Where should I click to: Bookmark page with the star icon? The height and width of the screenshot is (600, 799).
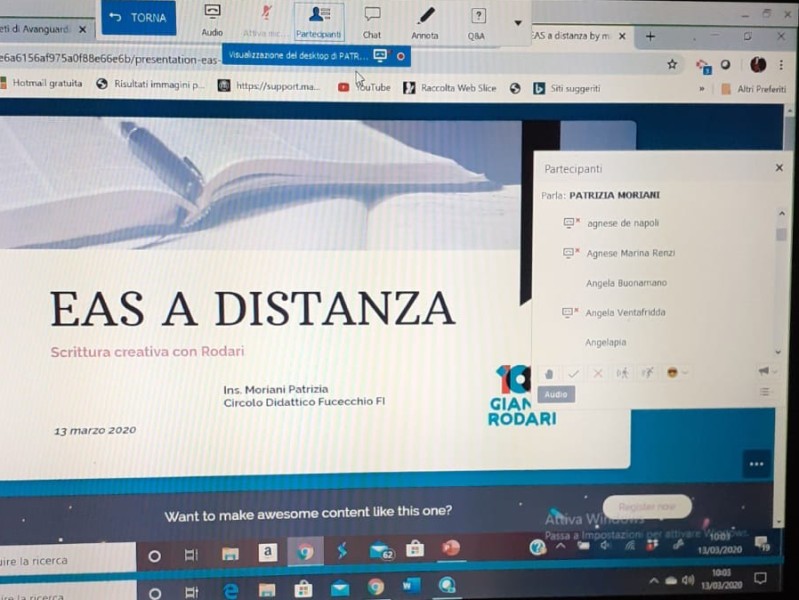pos(672,64)
